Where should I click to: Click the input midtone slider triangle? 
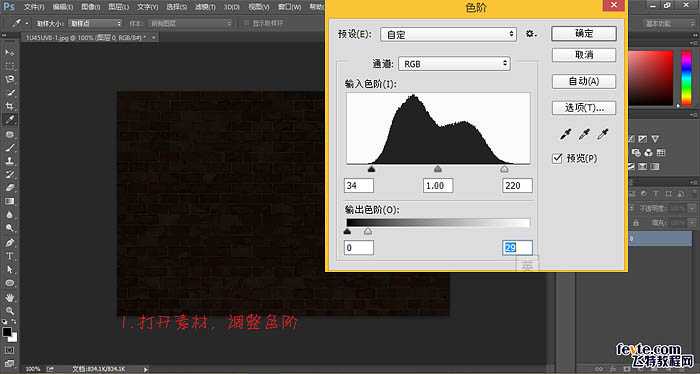pyautogui.click(x=438, y=169)
